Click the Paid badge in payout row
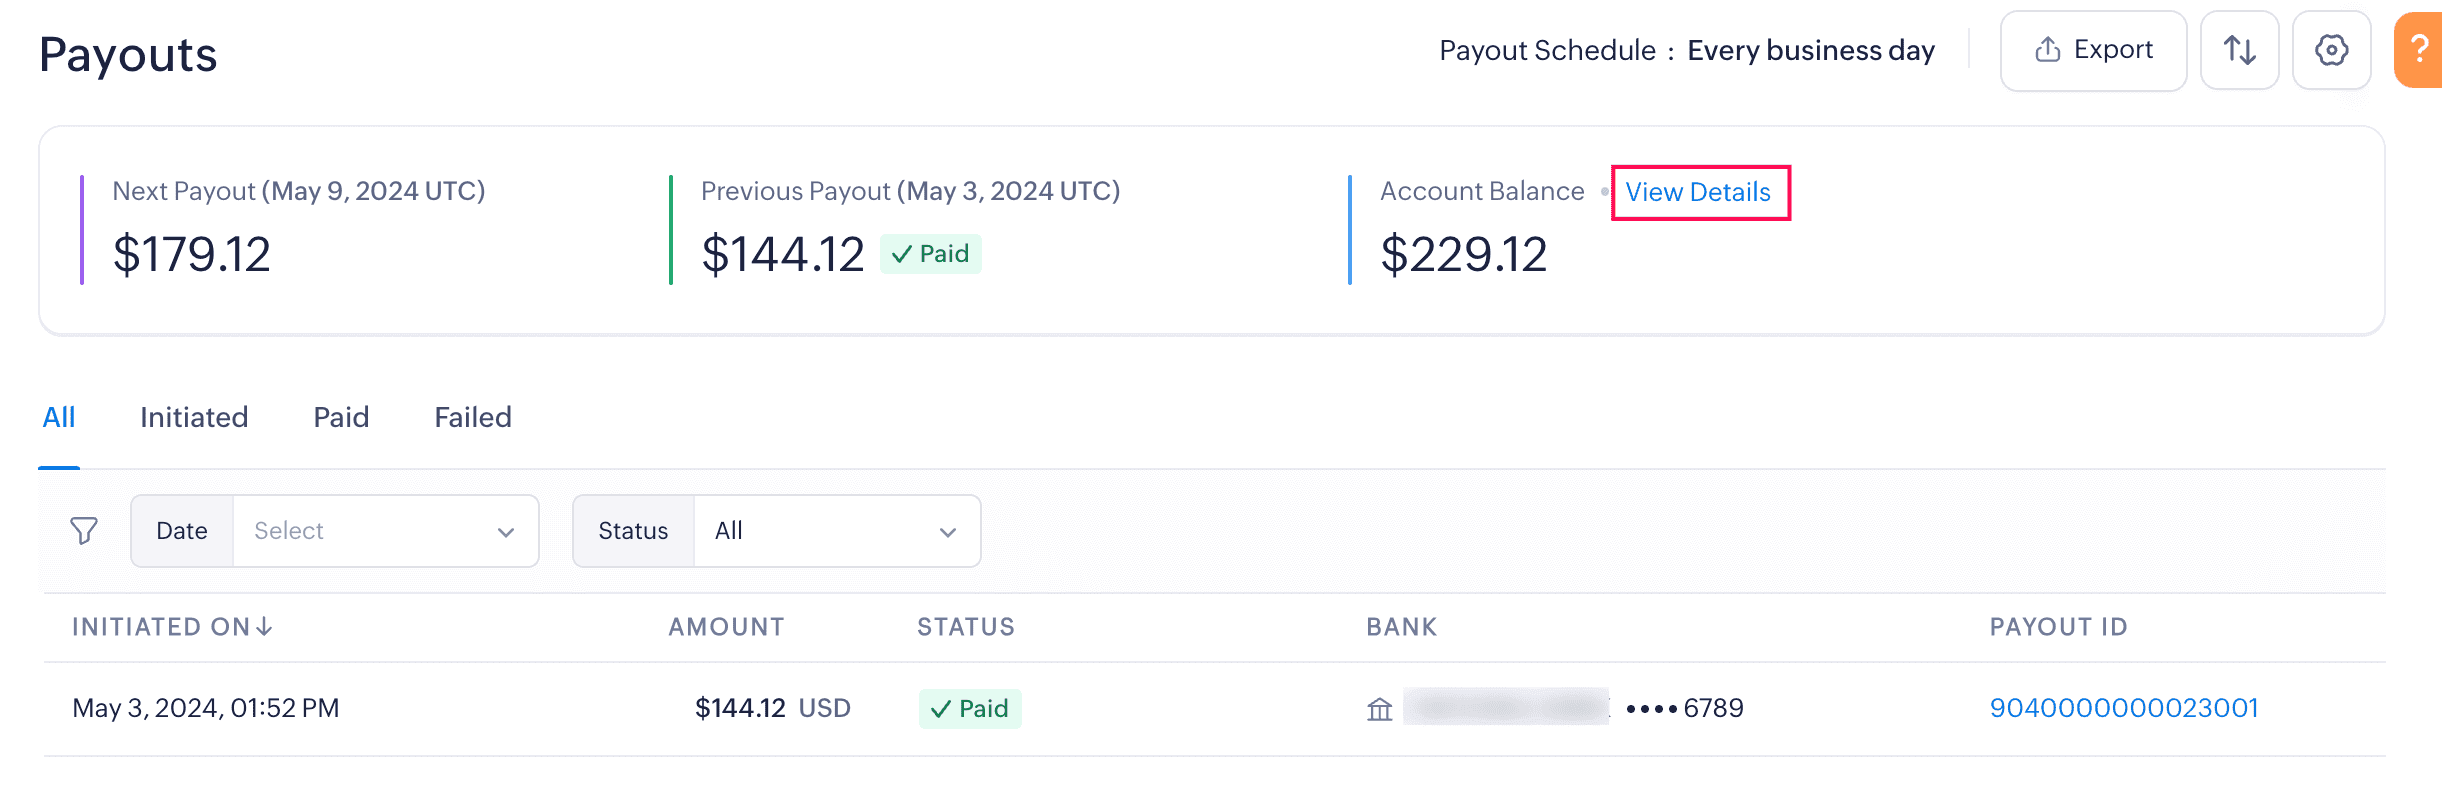This screenshot has height=792, width=2442. click(970, 709)
